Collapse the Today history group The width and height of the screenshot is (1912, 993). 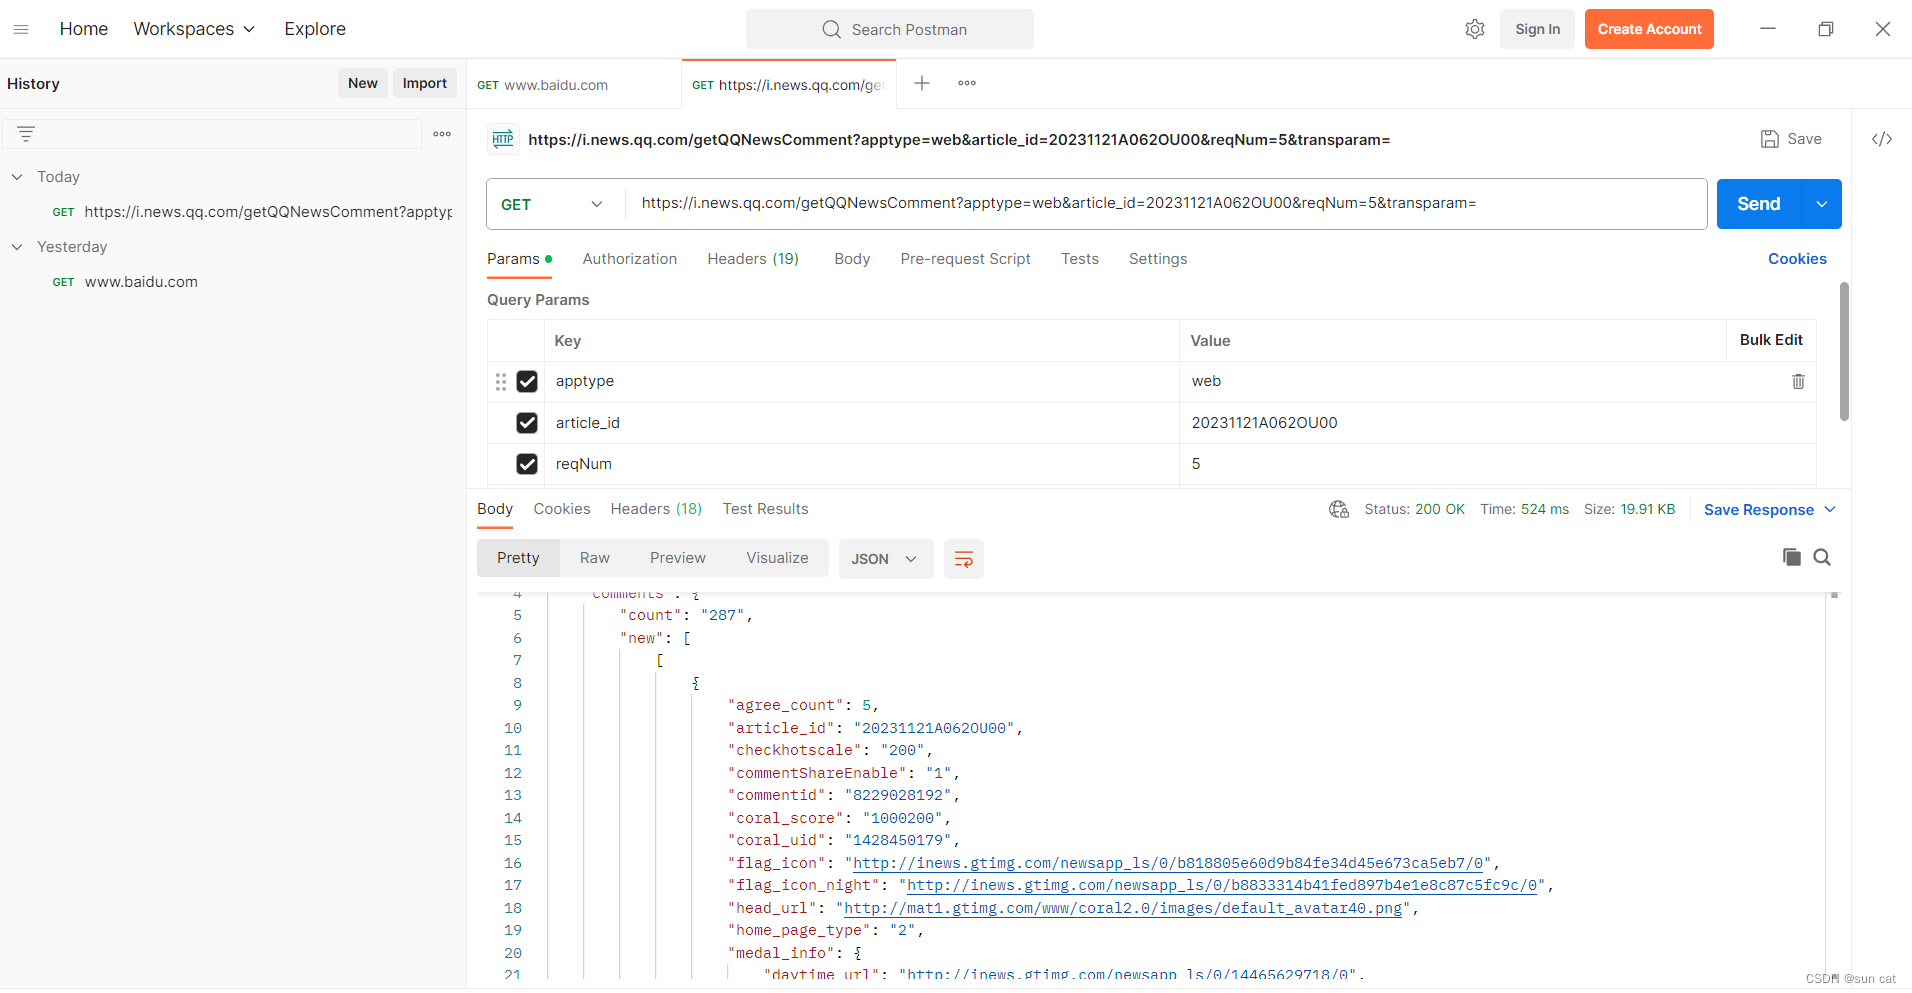tap(17, 177)
